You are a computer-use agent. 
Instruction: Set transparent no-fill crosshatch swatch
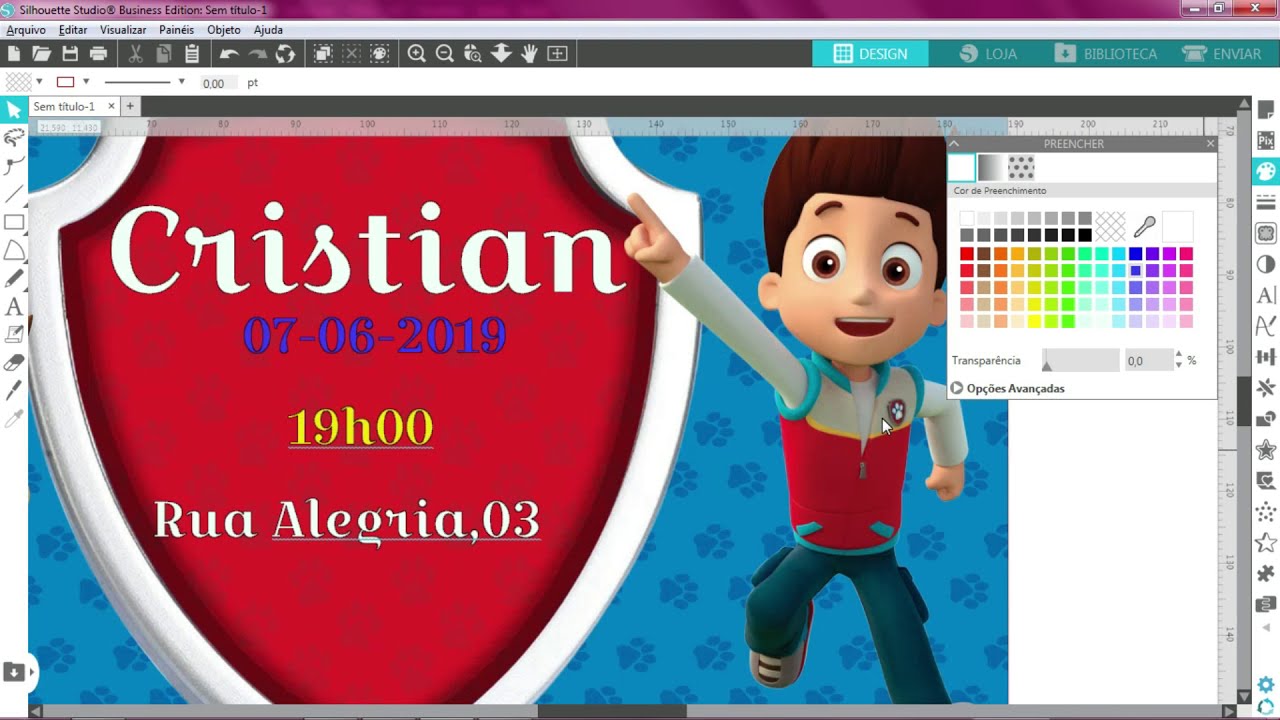point(1110,226)
